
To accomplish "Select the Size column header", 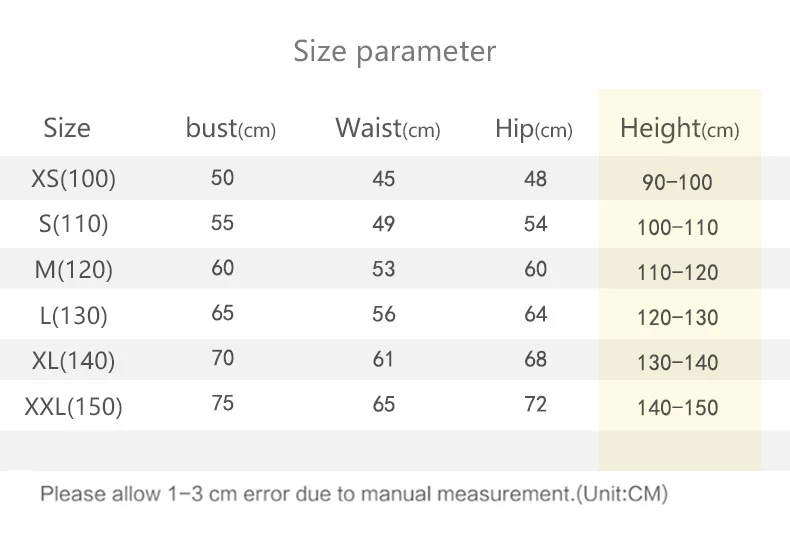I will tap(67, 128).
